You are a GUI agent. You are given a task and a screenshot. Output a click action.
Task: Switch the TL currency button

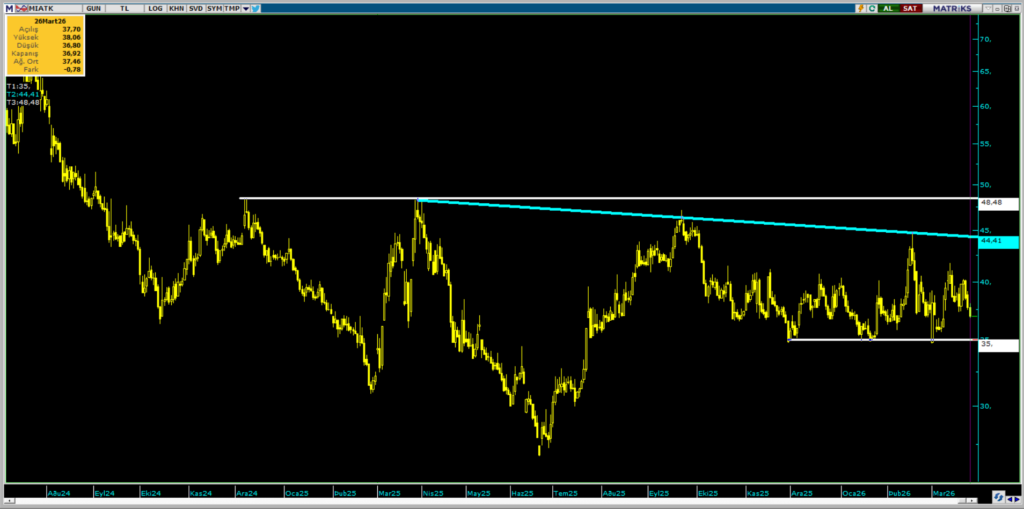coord(125,8)
